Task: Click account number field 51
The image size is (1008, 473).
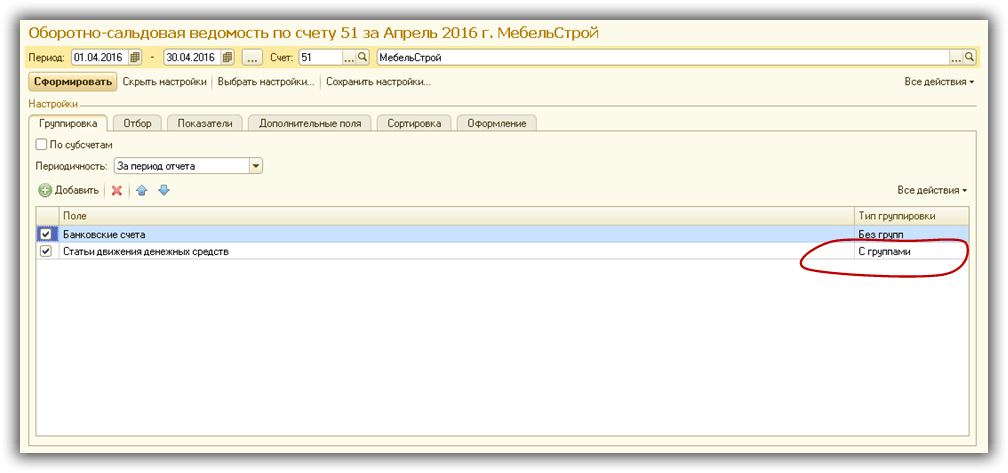Action: 321,57
